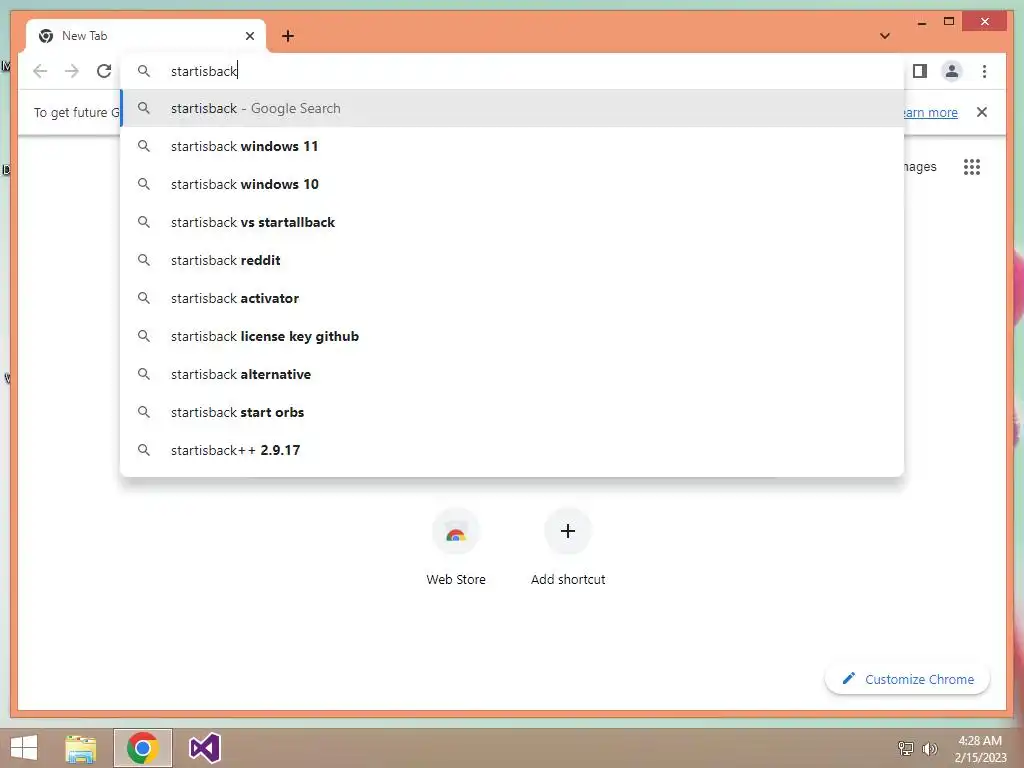Follow the Learn more link
1024x768 pixels.
930,112
